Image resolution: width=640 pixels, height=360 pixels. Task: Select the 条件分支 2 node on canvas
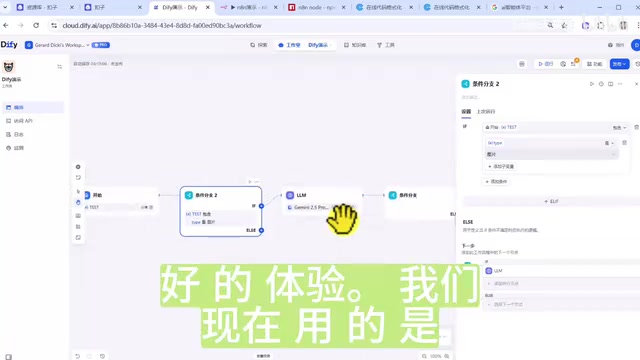(x=221, y=211)
